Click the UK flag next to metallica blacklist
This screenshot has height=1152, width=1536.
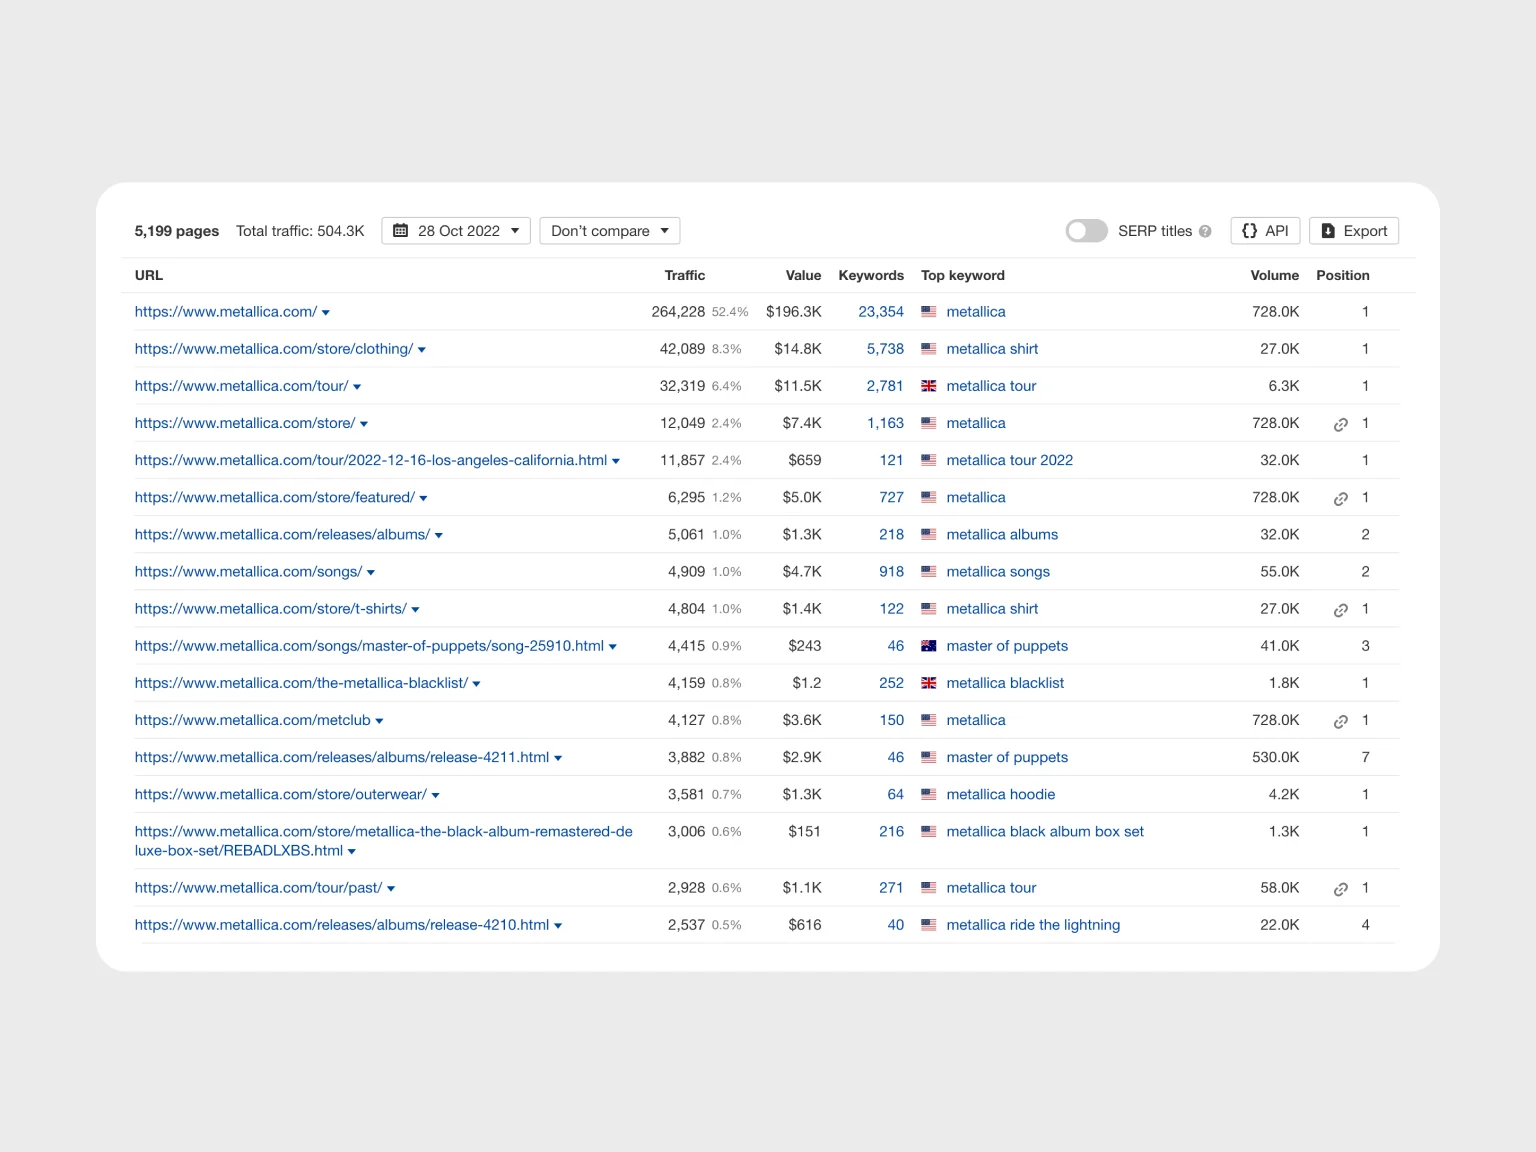pyautogui.click(x=929, y=683)
